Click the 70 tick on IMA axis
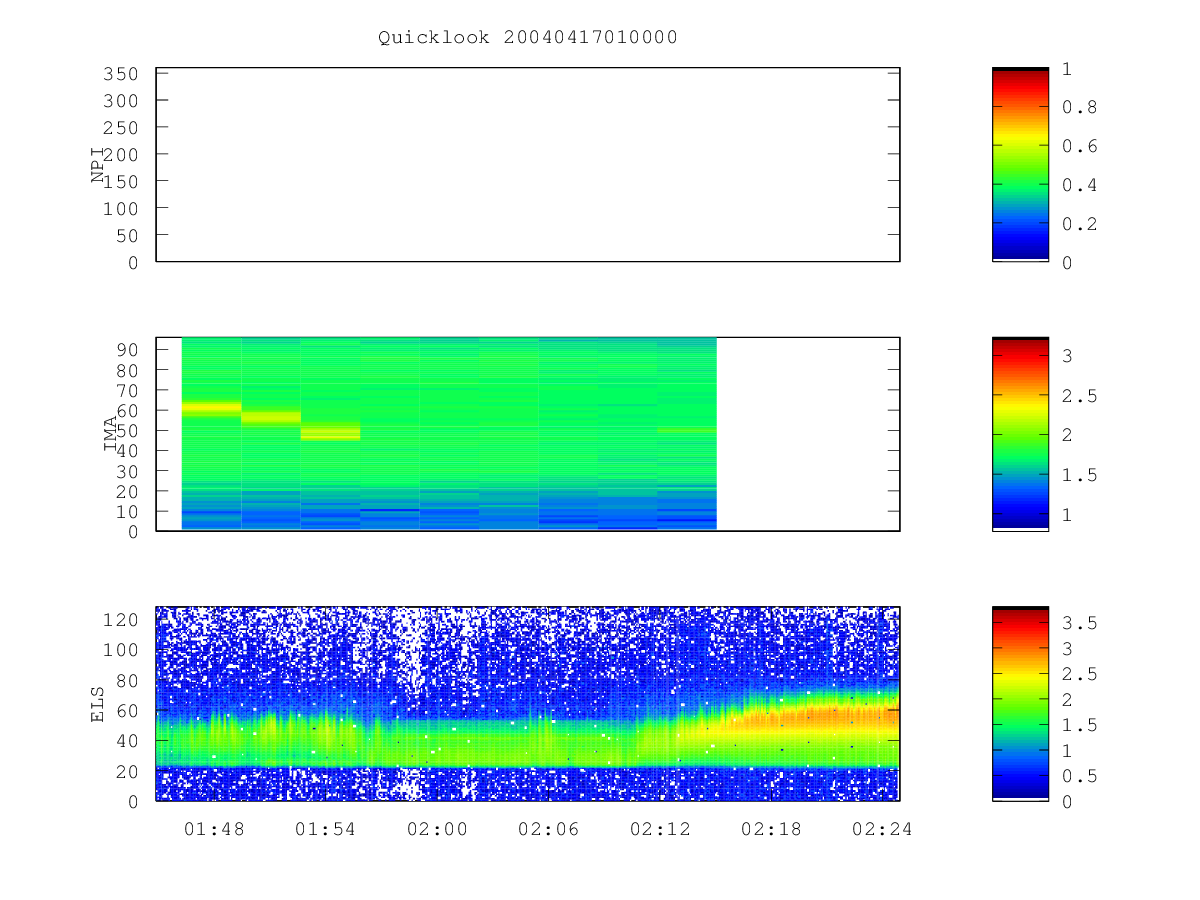 (126, 390)
